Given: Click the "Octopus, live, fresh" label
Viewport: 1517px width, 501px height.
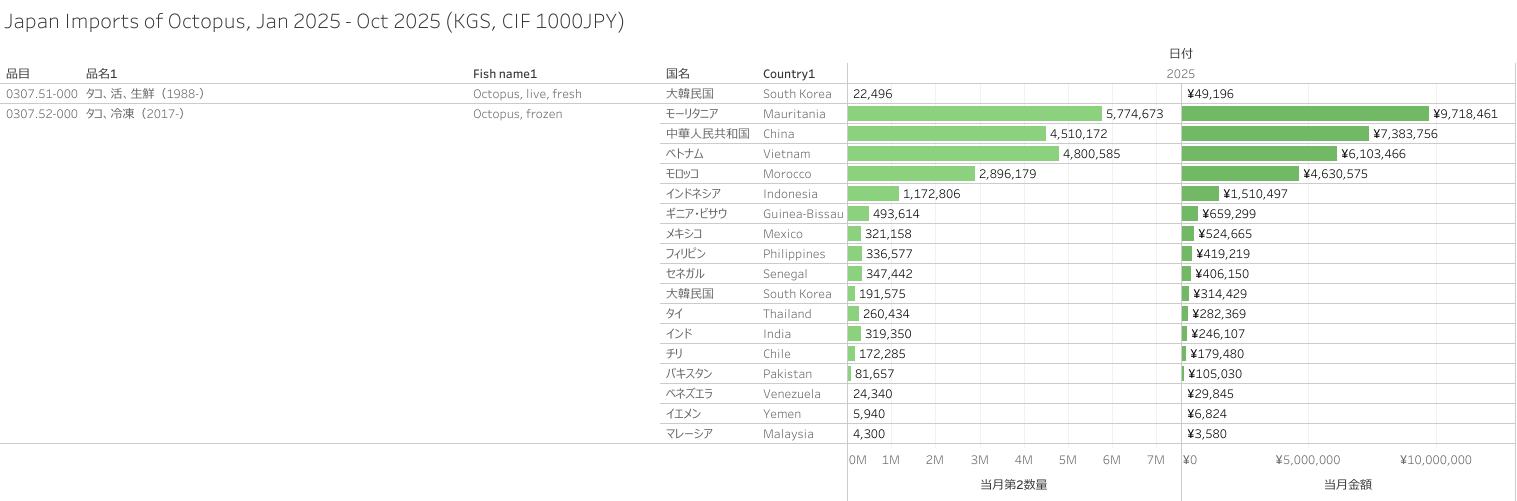Looking at the screenshot, I should coord(527,94).
